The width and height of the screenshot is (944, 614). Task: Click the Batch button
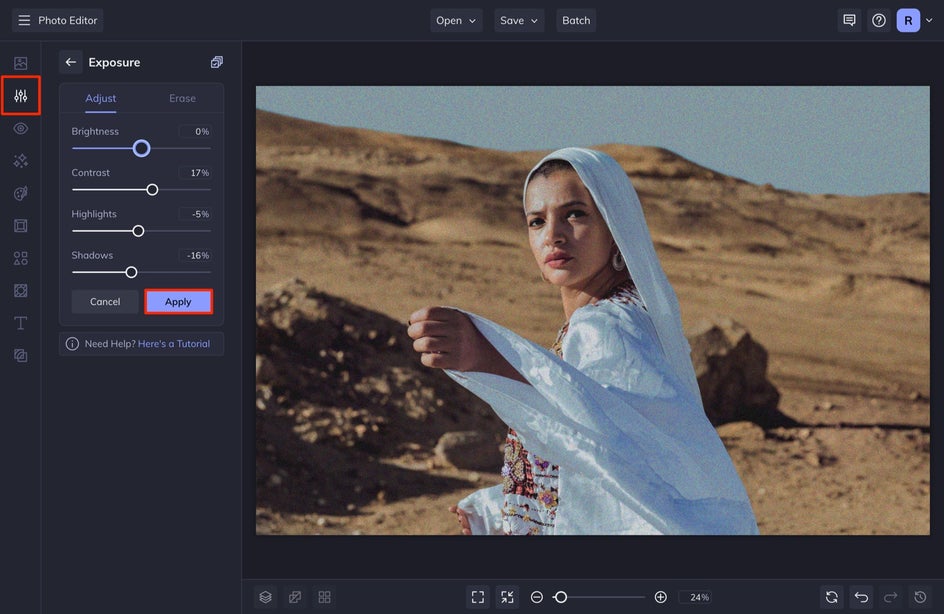pyautogui.click(x=576, y=20)
